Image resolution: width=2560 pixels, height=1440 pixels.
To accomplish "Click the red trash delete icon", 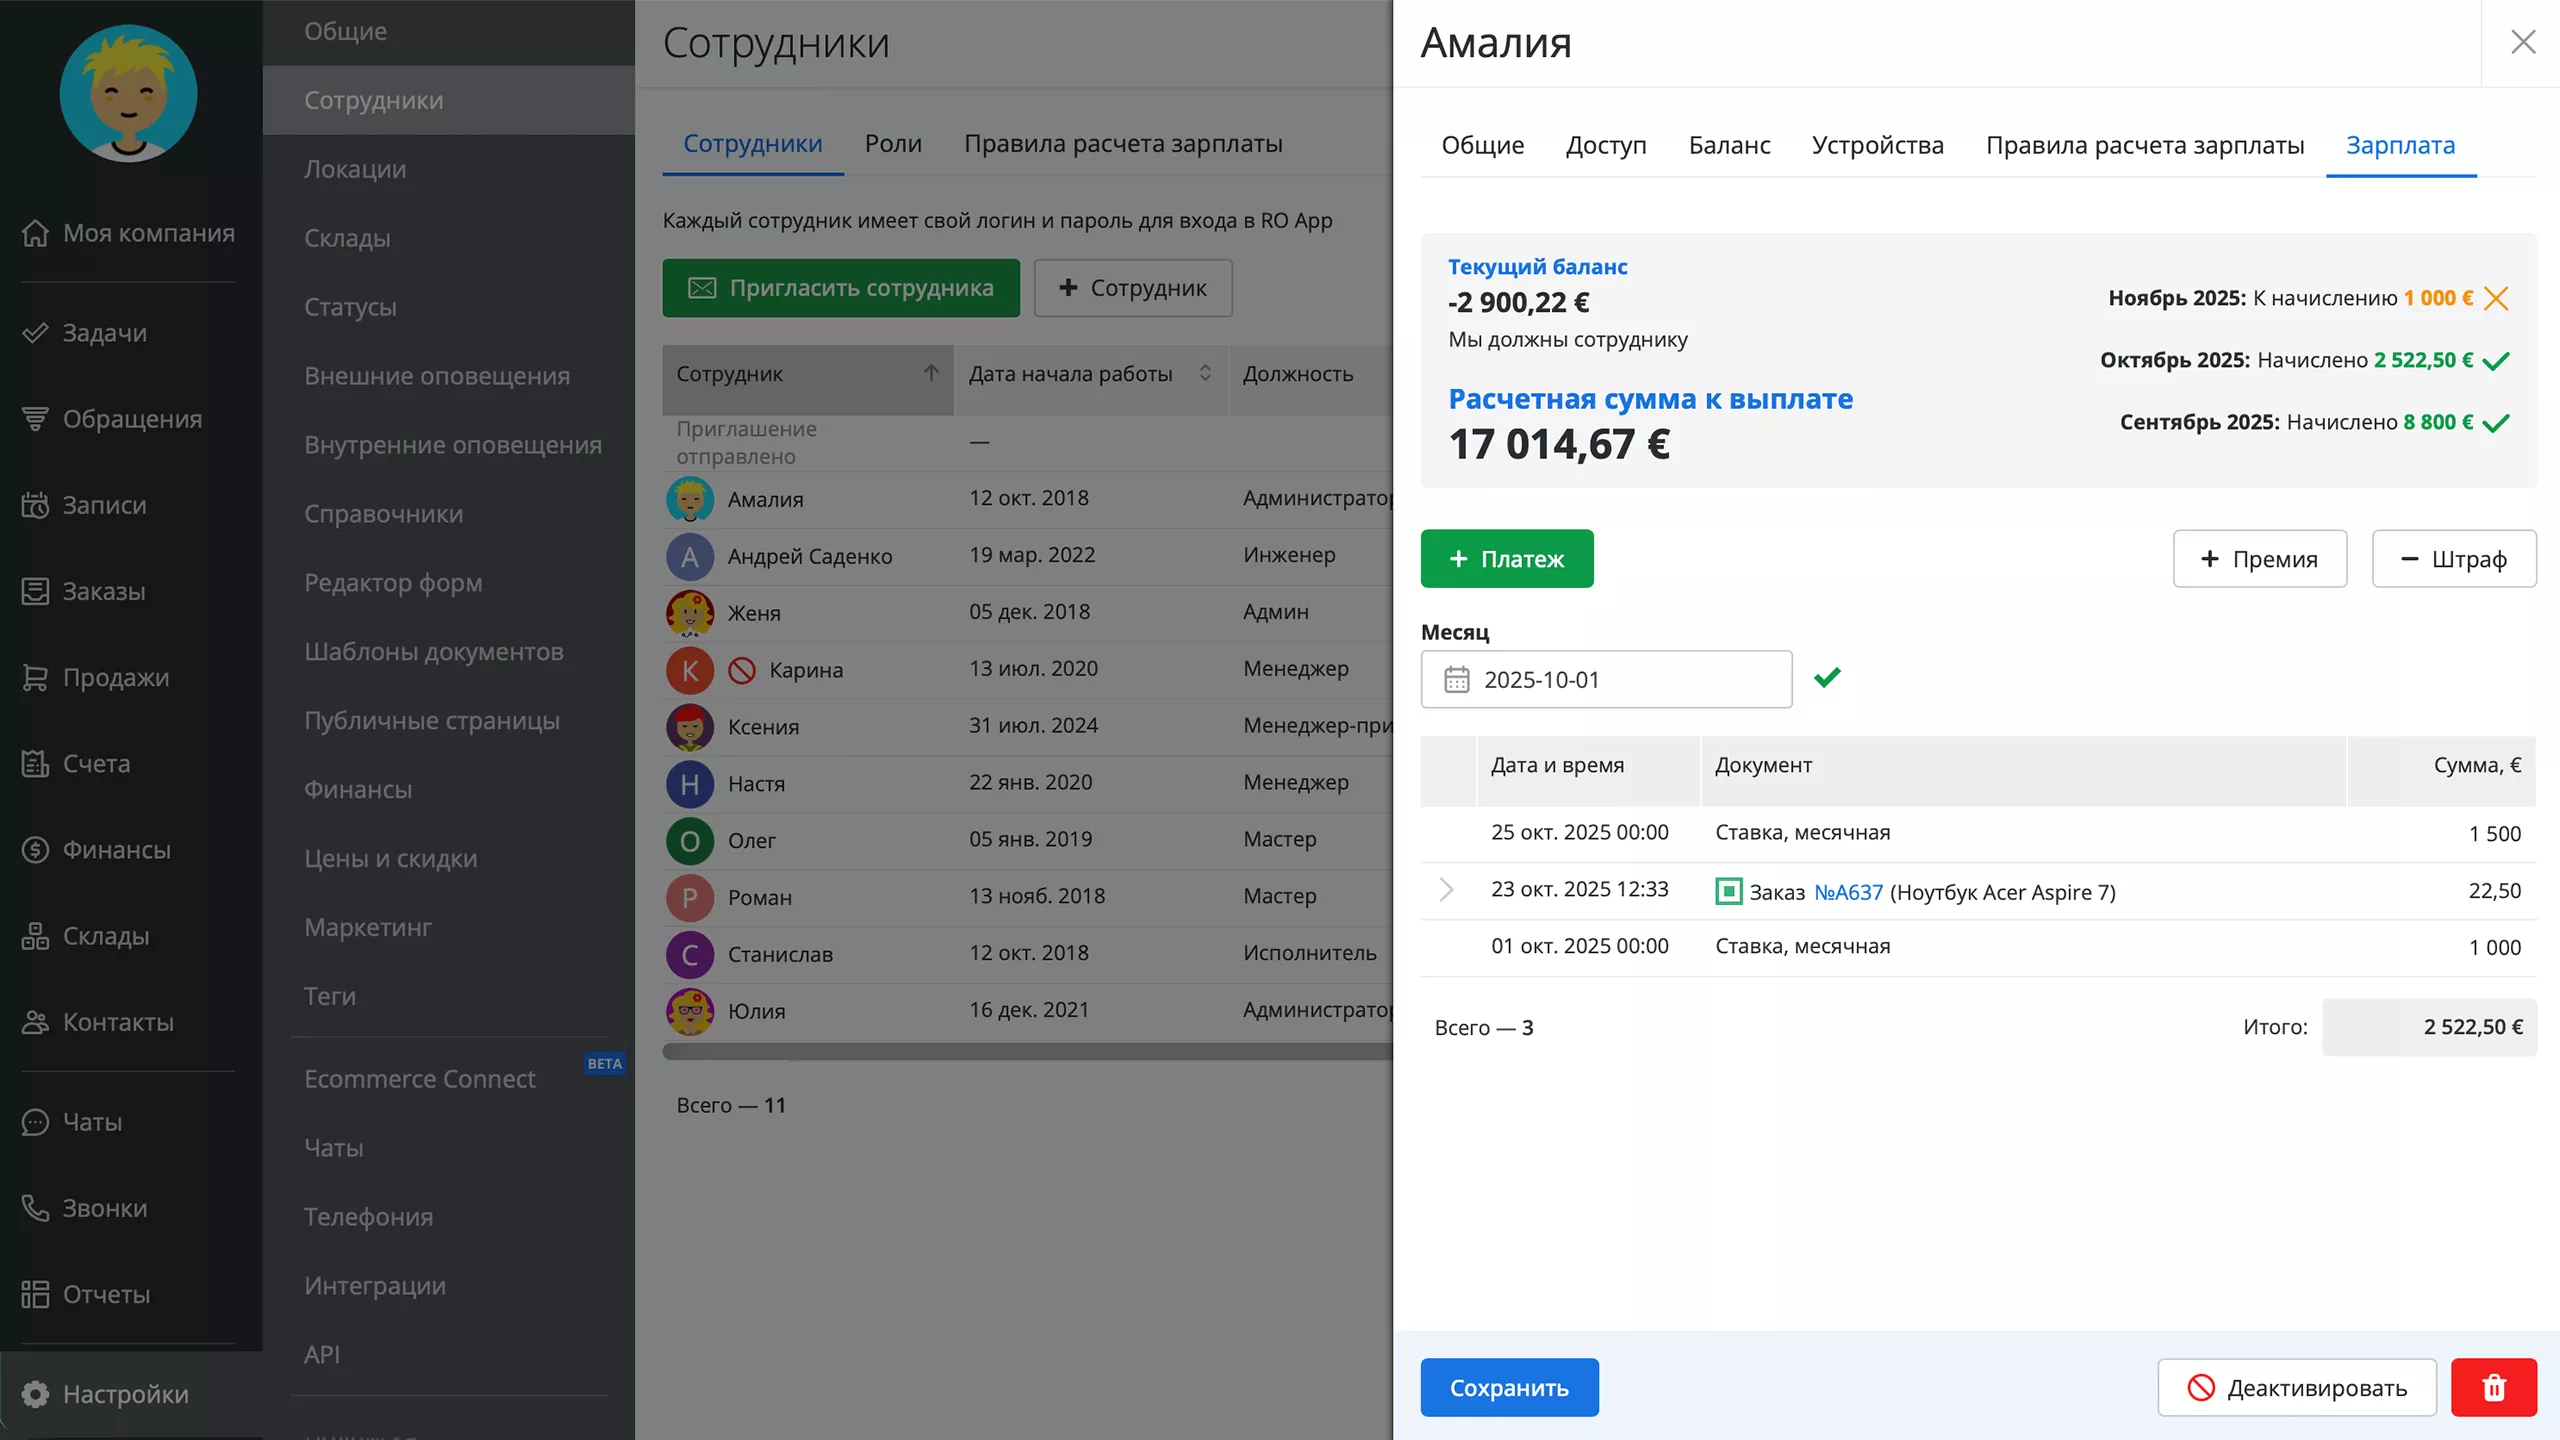I will coord(2493,1387).
